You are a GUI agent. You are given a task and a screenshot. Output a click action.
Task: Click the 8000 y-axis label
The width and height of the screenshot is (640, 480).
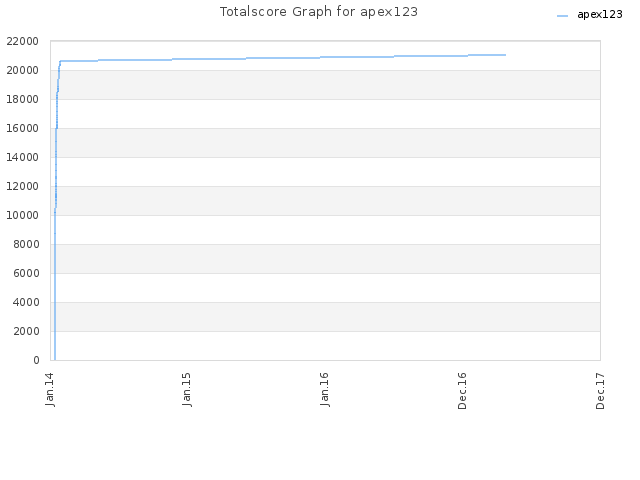tap(26, 244)
